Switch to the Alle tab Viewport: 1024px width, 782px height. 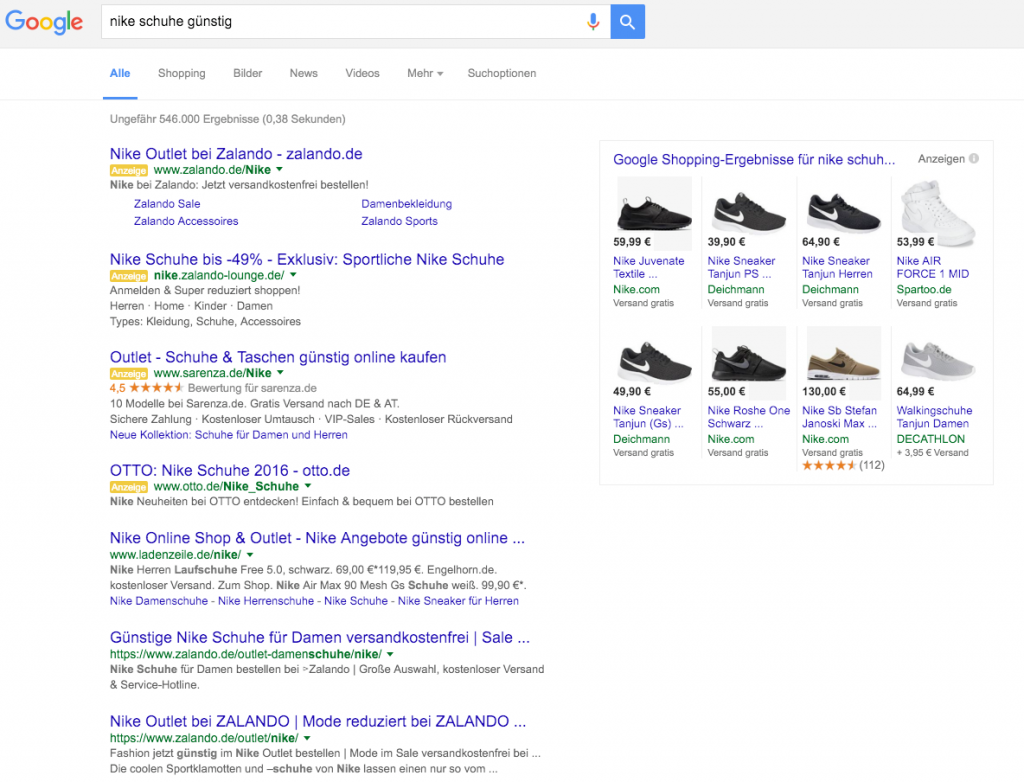[120, 73]
